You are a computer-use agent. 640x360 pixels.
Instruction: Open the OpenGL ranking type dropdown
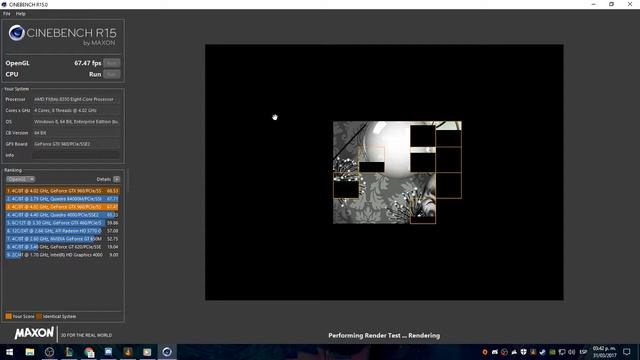click(20, 179)
